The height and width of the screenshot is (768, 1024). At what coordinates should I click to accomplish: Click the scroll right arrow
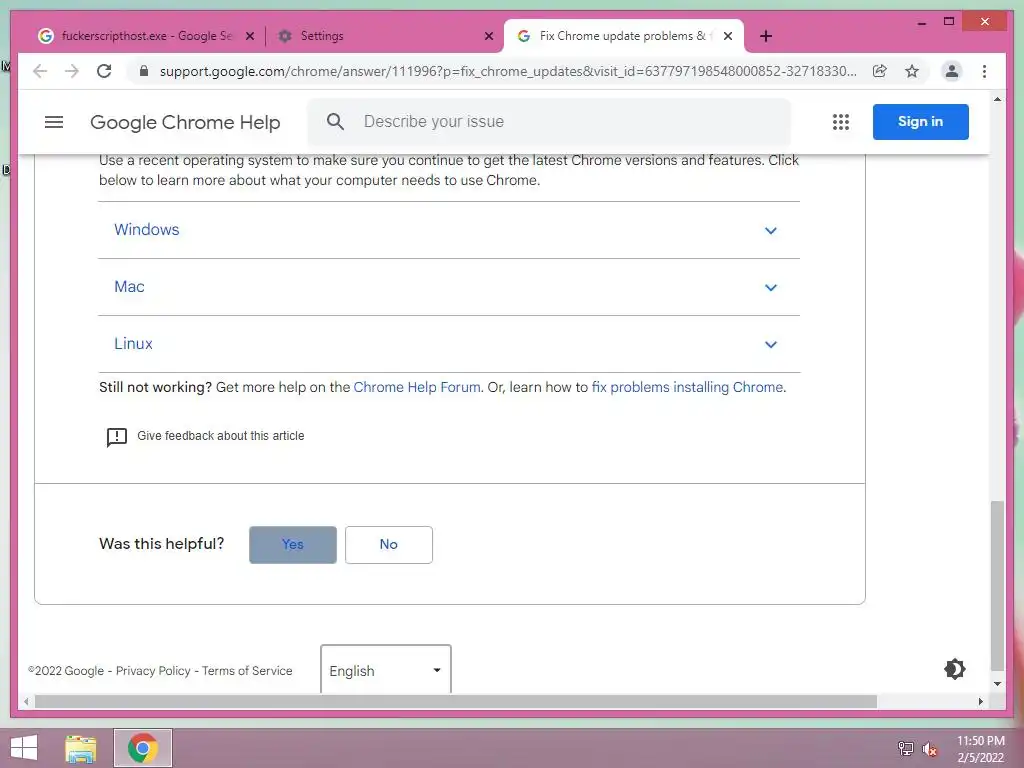pyautogui.click(x=980, y=701)
